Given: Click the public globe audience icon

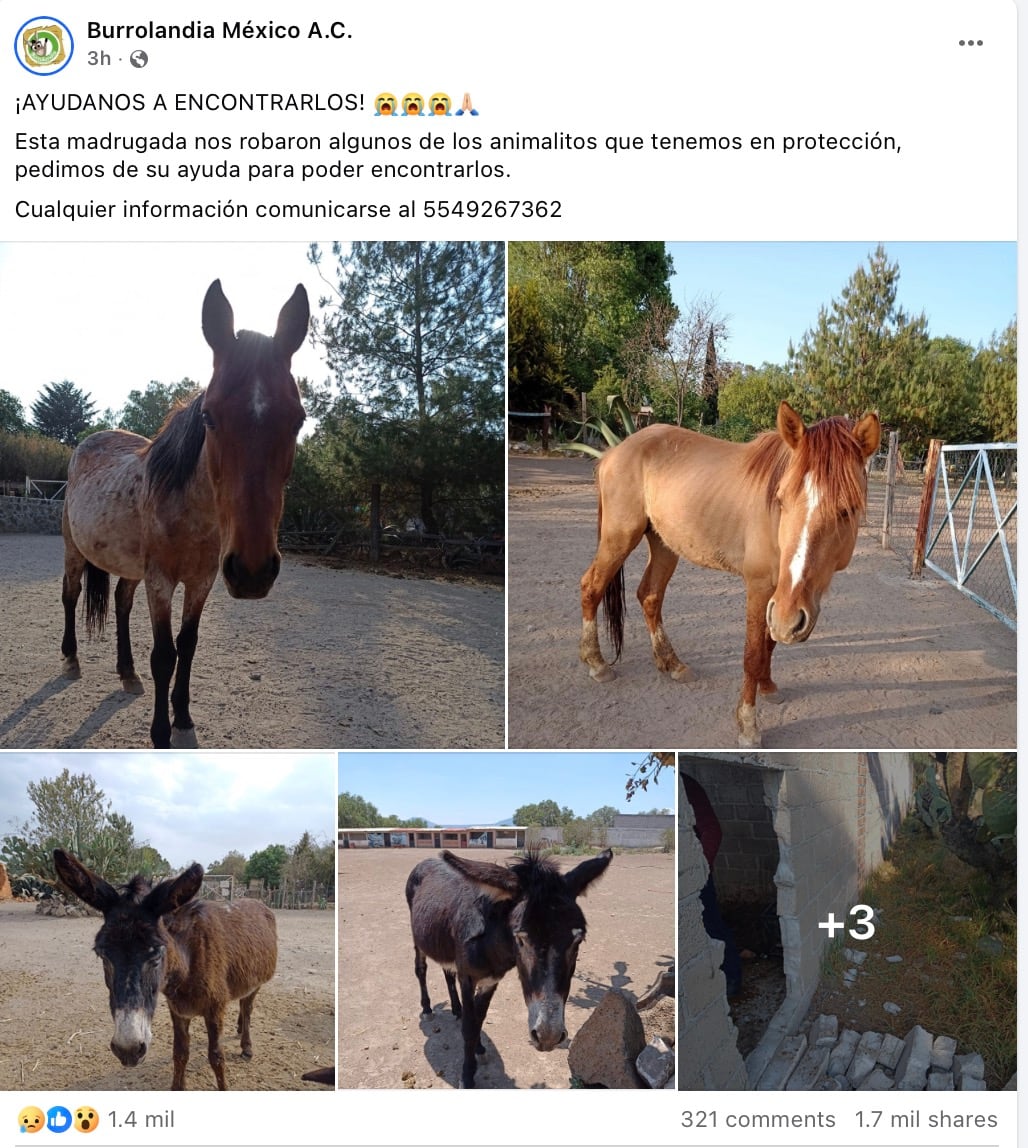Looking at the screenshot, I should pos(138,59).
